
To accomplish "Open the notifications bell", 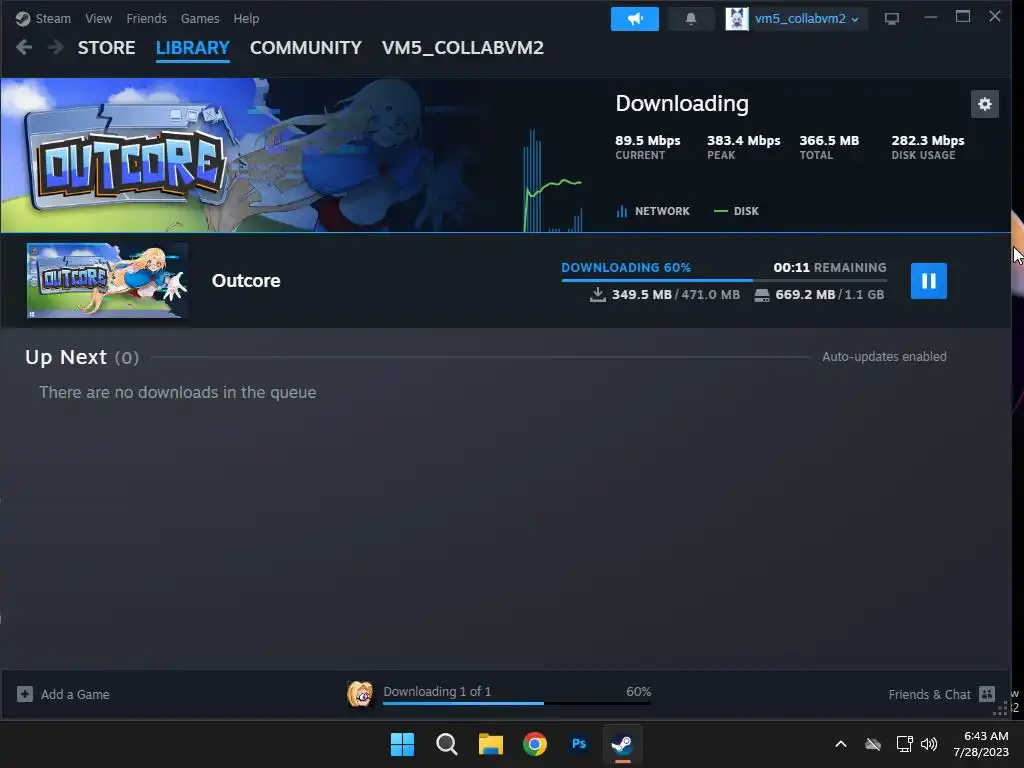I will pyautogui.click(x=690, y=19).
